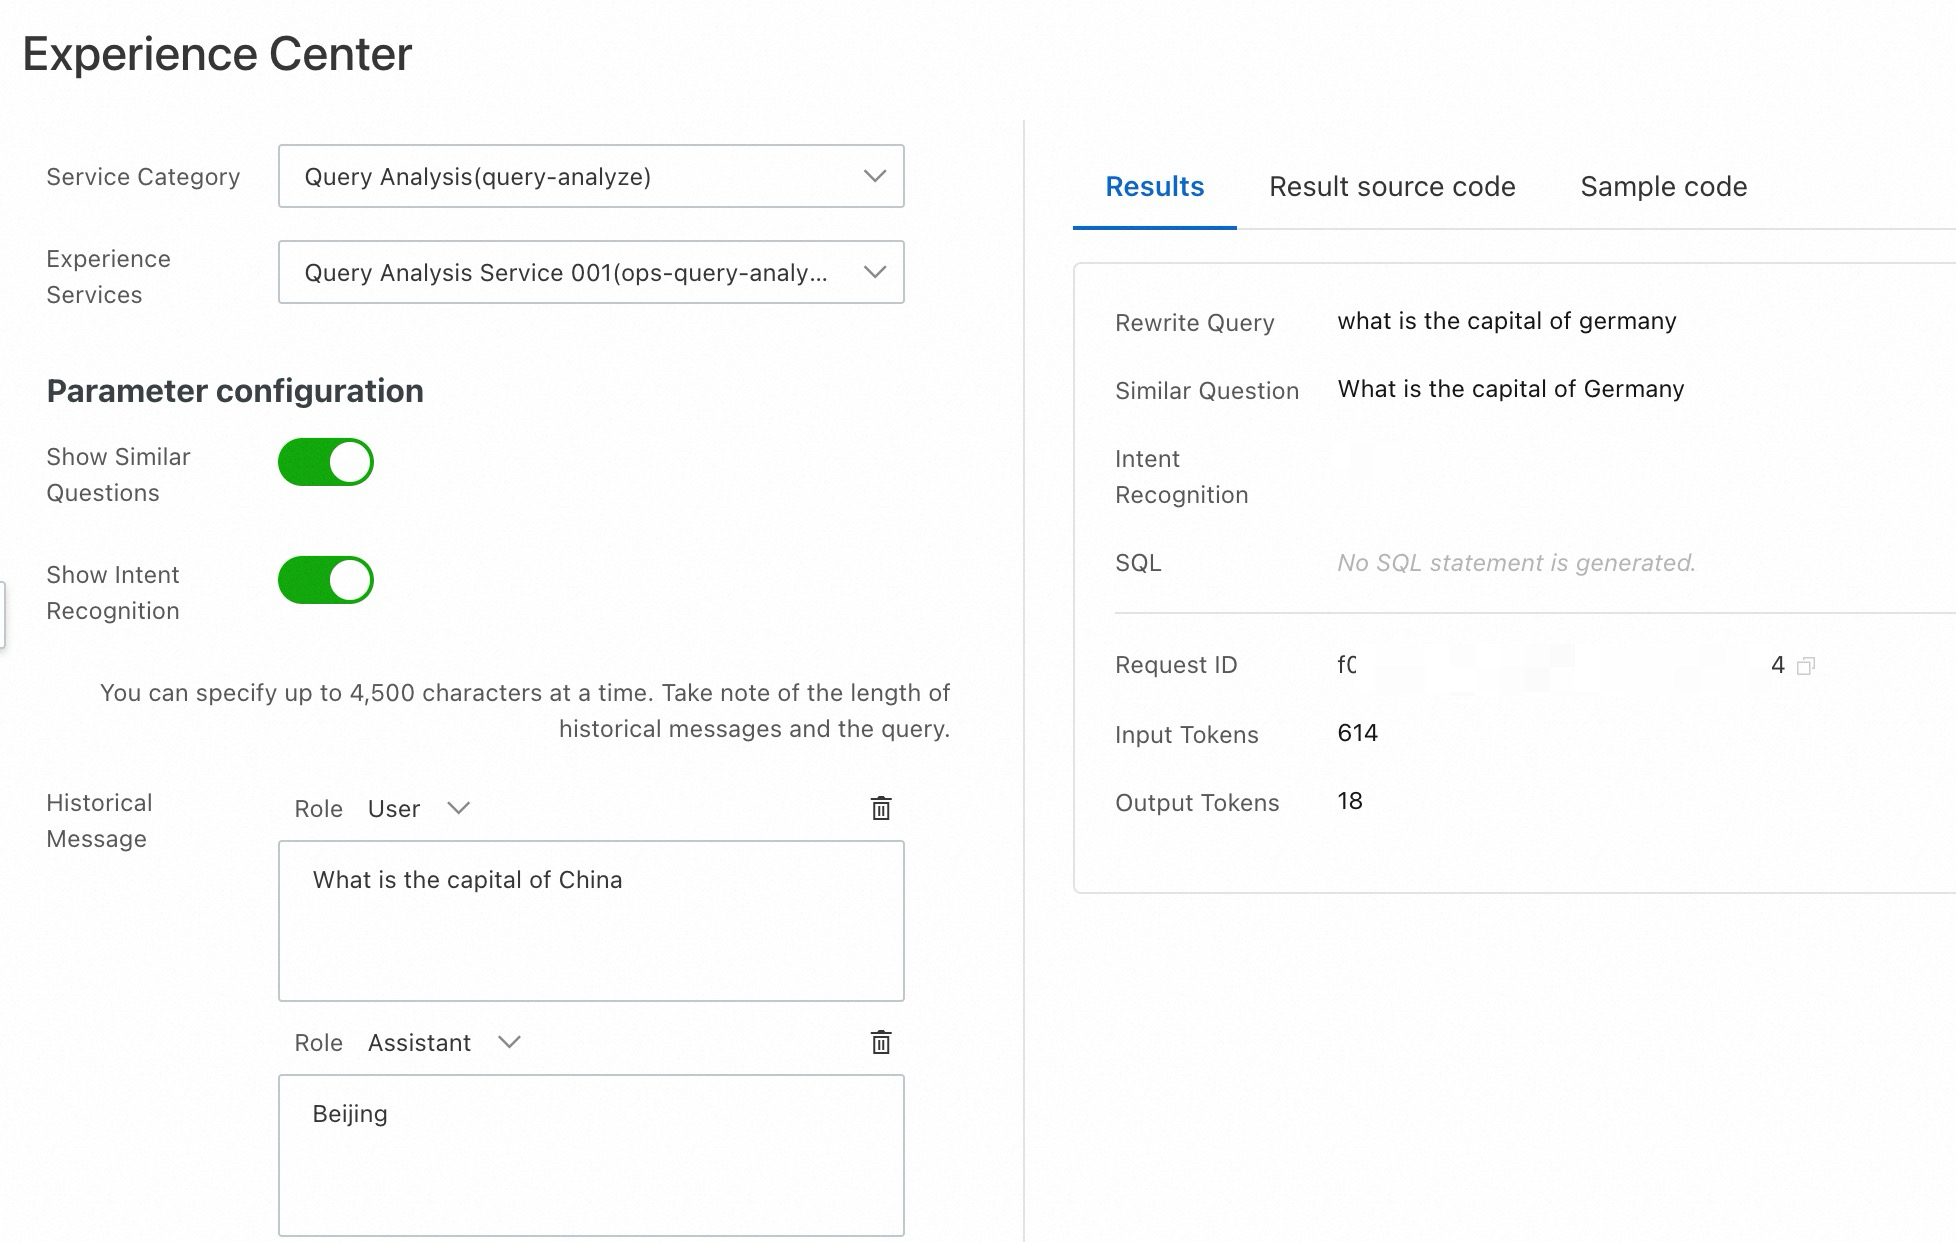Click the 'What is the capital of China' text box

pyautogui.click(x=590, y=920)
